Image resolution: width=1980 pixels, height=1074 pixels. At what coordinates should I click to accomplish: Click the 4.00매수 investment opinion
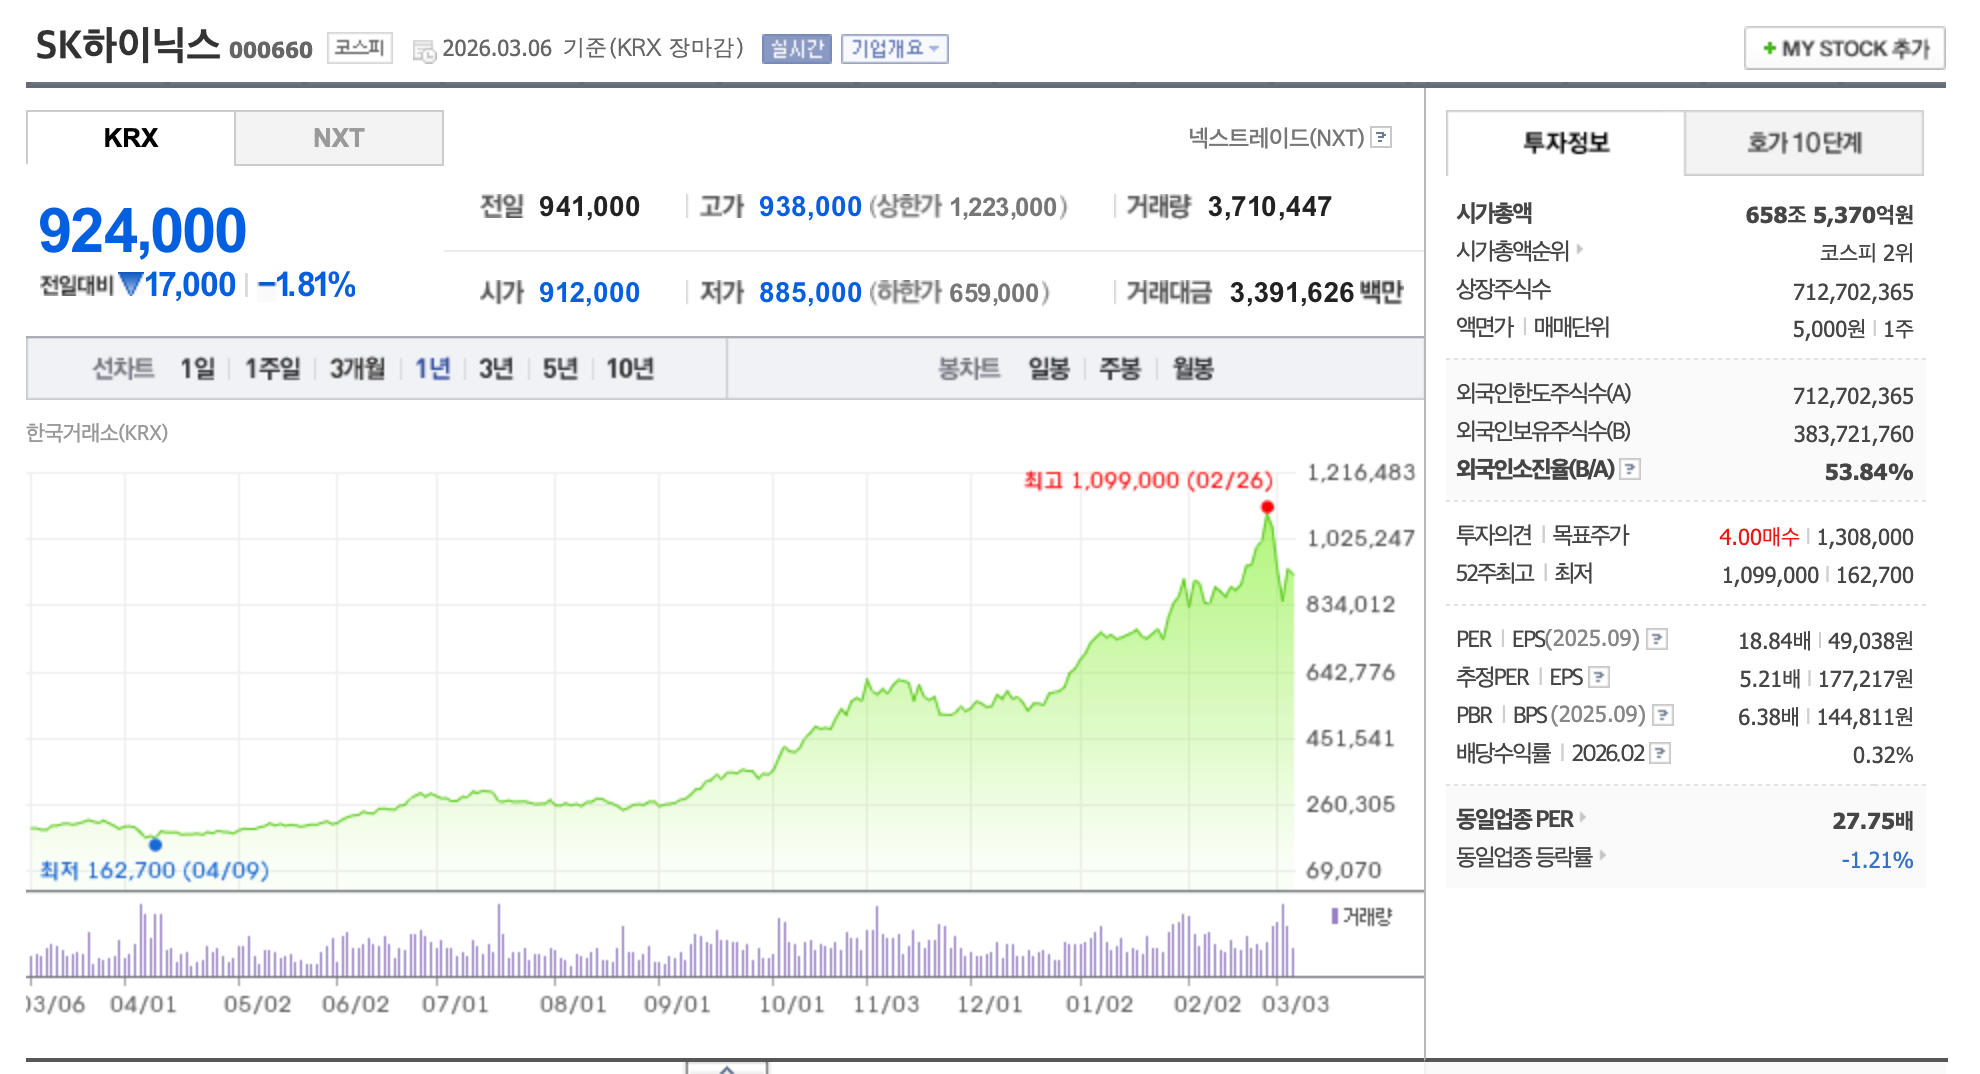(x=1759, y=537)
